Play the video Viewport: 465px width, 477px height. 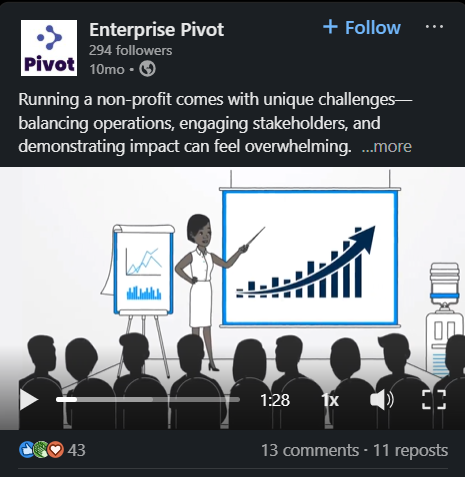[29, 399]
